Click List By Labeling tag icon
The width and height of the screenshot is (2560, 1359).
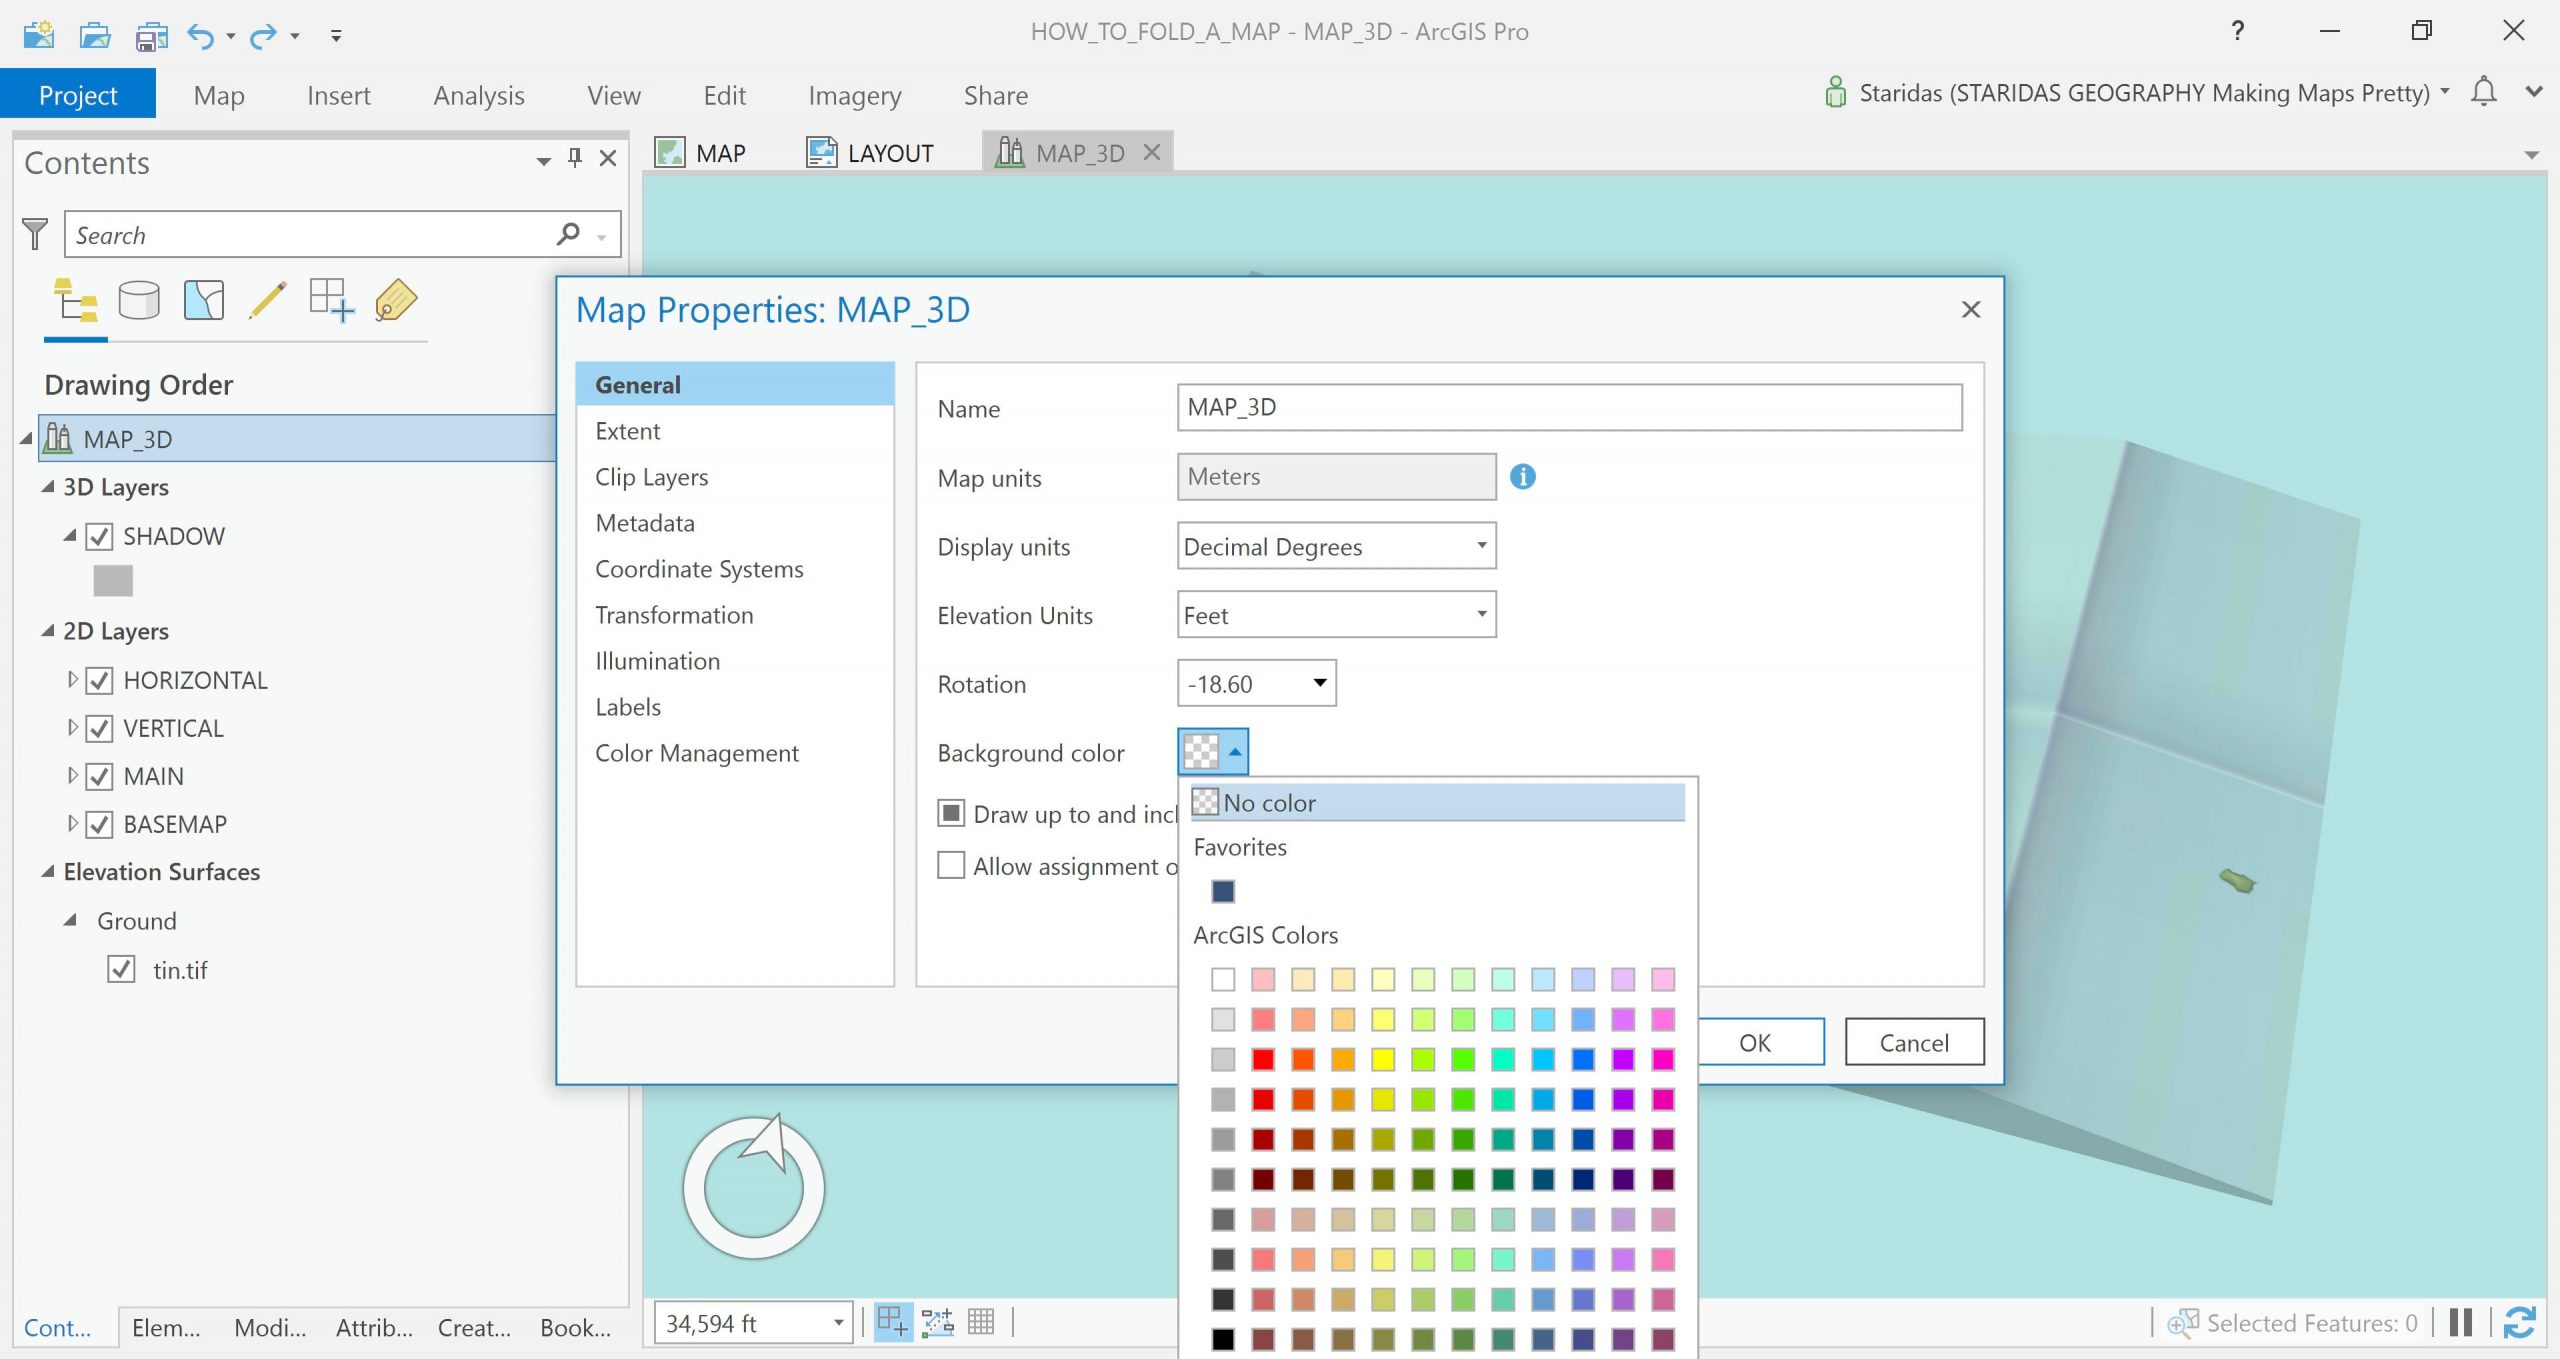click(396, 300)
